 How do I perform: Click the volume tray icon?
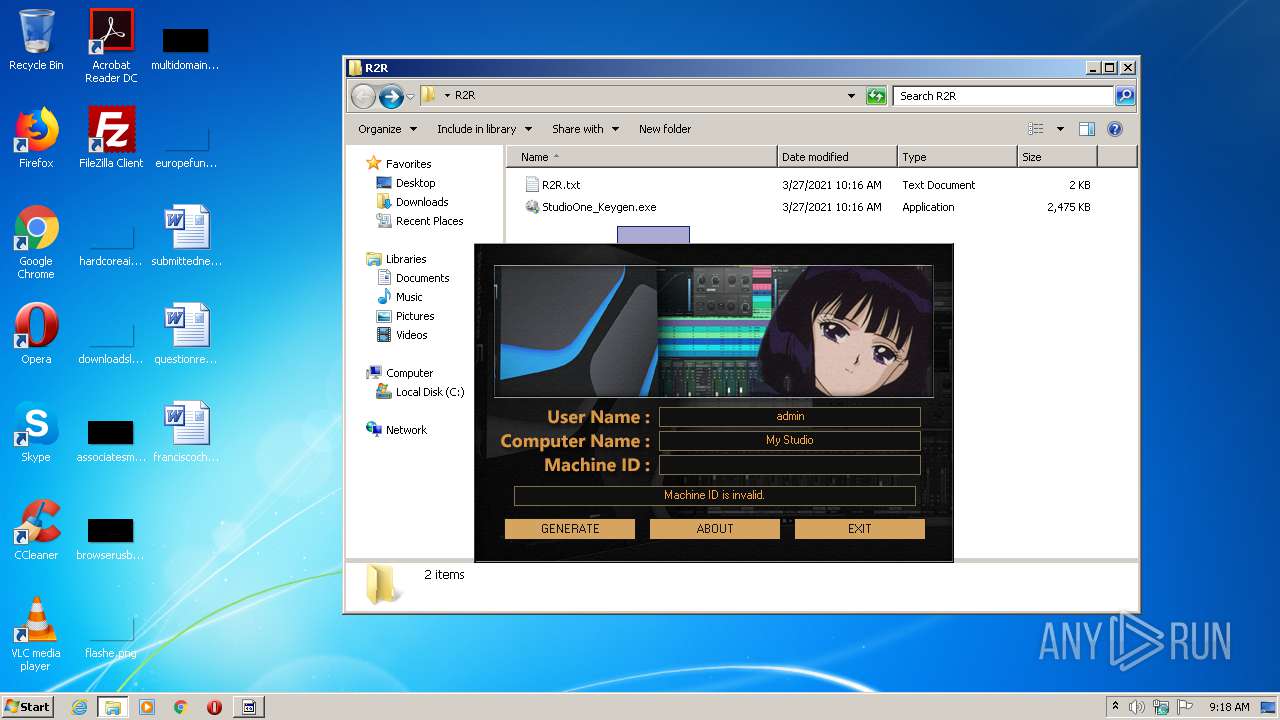pos(1137,707)
